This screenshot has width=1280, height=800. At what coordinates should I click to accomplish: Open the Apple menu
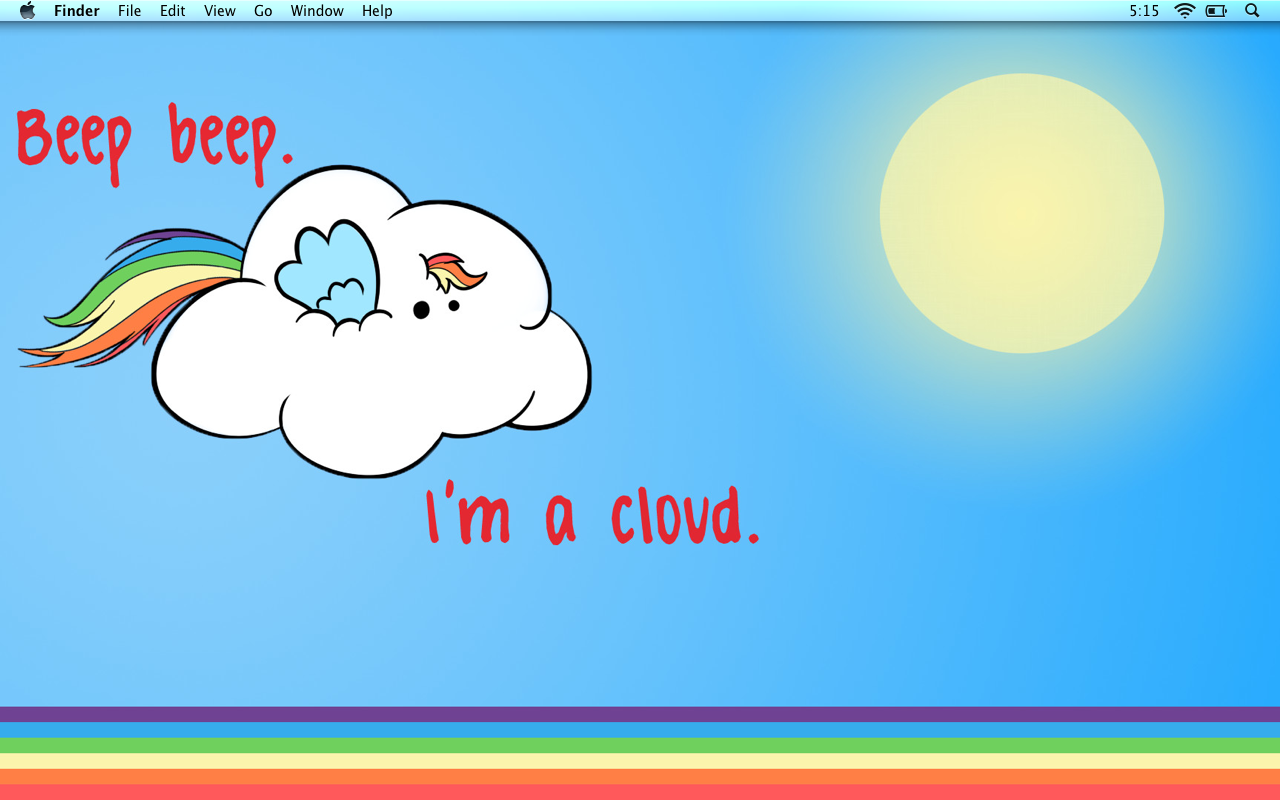click(27, 11)
